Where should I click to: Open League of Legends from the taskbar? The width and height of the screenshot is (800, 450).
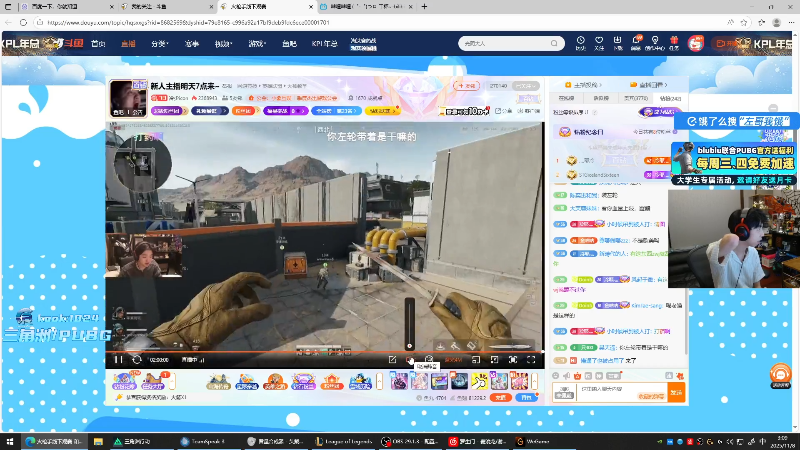(344, 441)
